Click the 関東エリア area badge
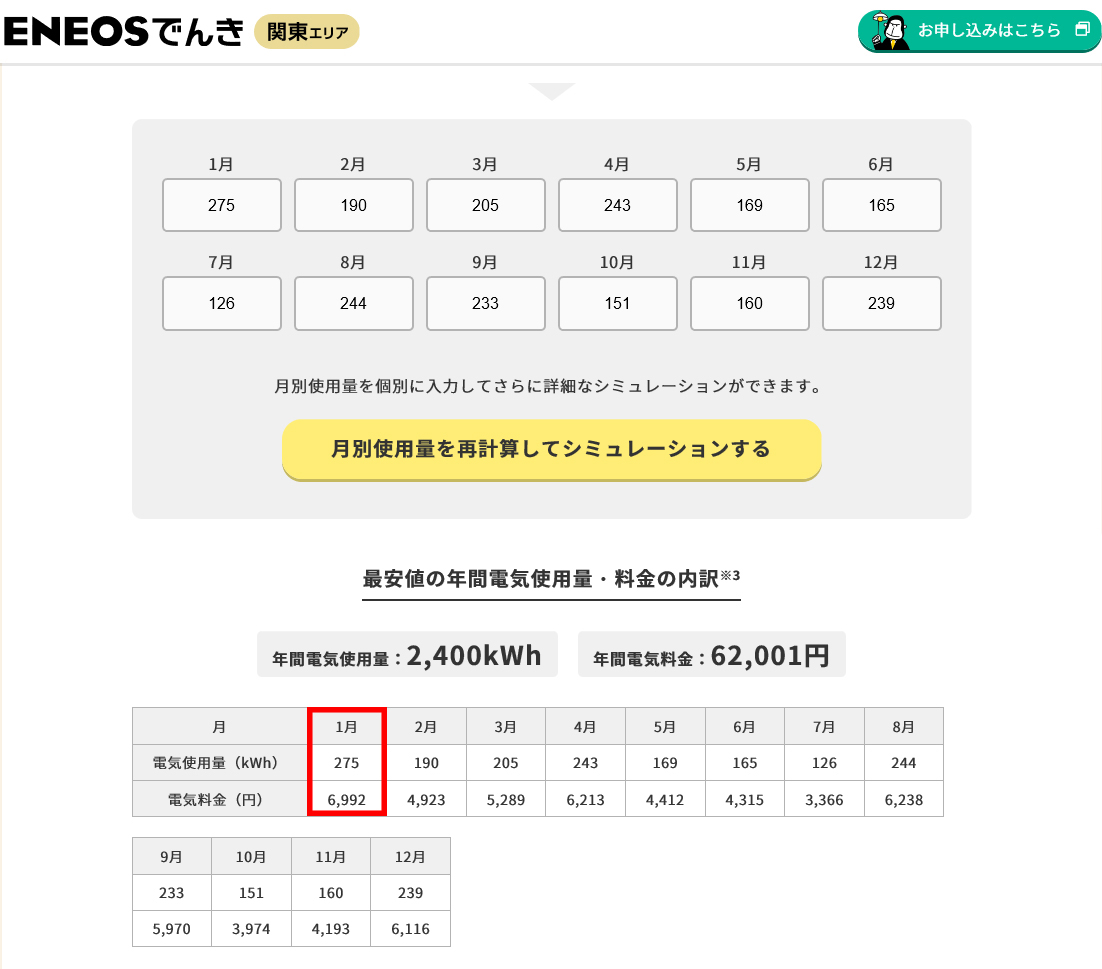The height and width of the screenshot is (969, 1102). pos(306,31)
